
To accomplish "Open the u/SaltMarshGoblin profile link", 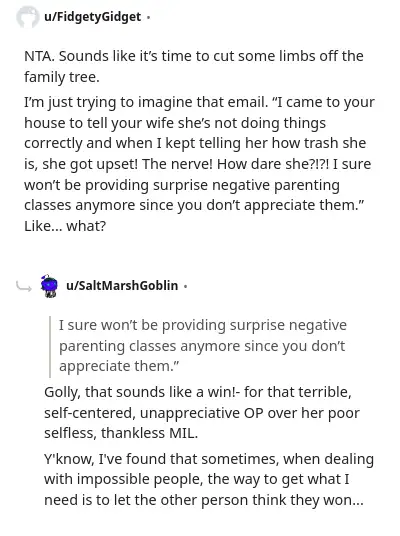I will coord(122,285).
